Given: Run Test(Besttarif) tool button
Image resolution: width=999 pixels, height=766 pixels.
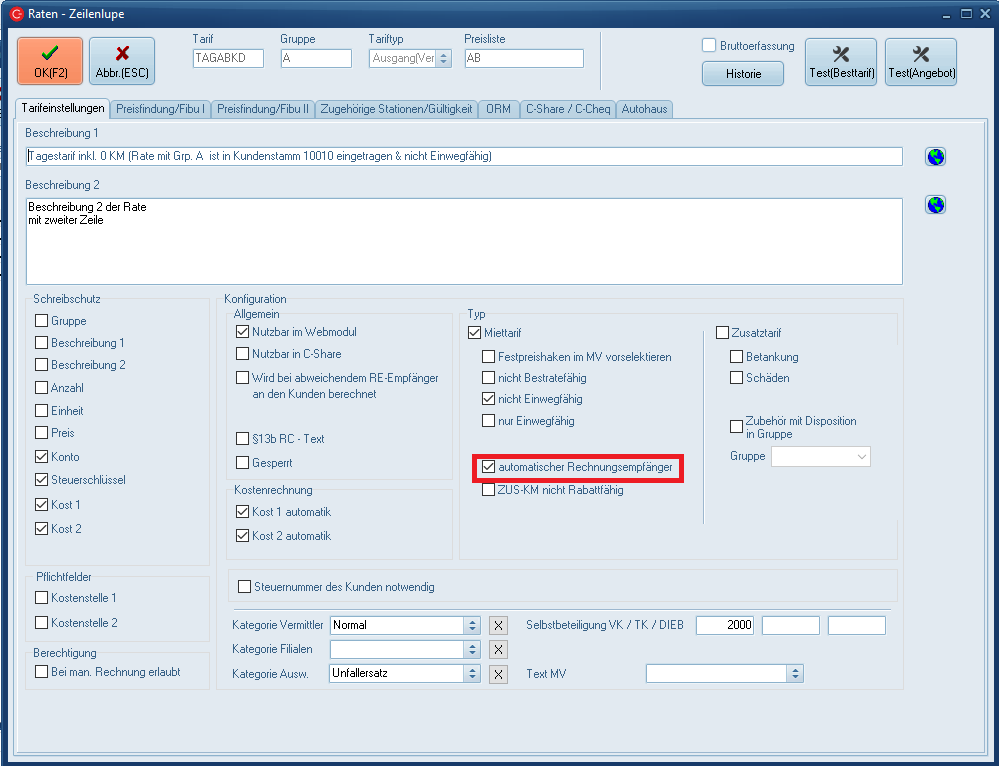Looking at the screenshot, I should tap(840, 61).
